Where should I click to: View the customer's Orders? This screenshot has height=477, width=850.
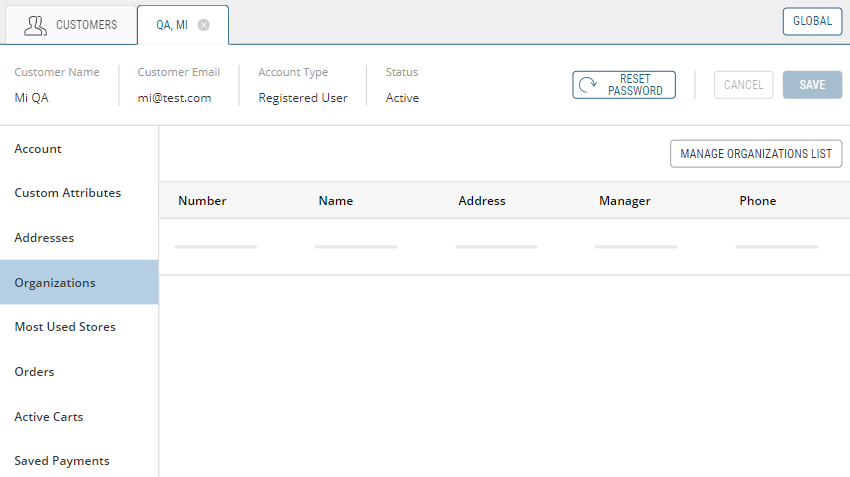click(34, 372)
